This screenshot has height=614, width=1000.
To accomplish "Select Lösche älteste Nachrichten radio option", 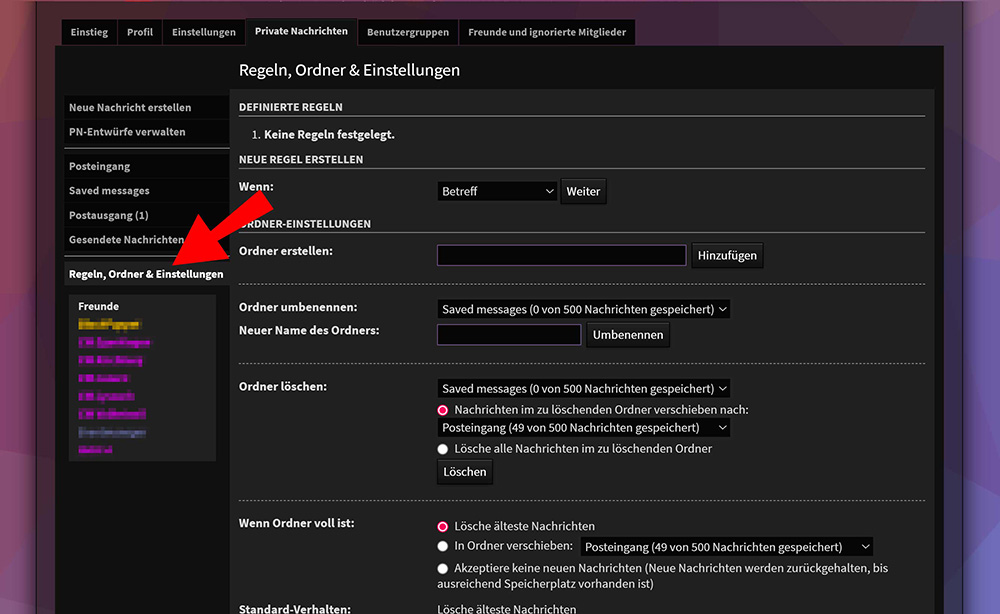I will click(443, 526).
